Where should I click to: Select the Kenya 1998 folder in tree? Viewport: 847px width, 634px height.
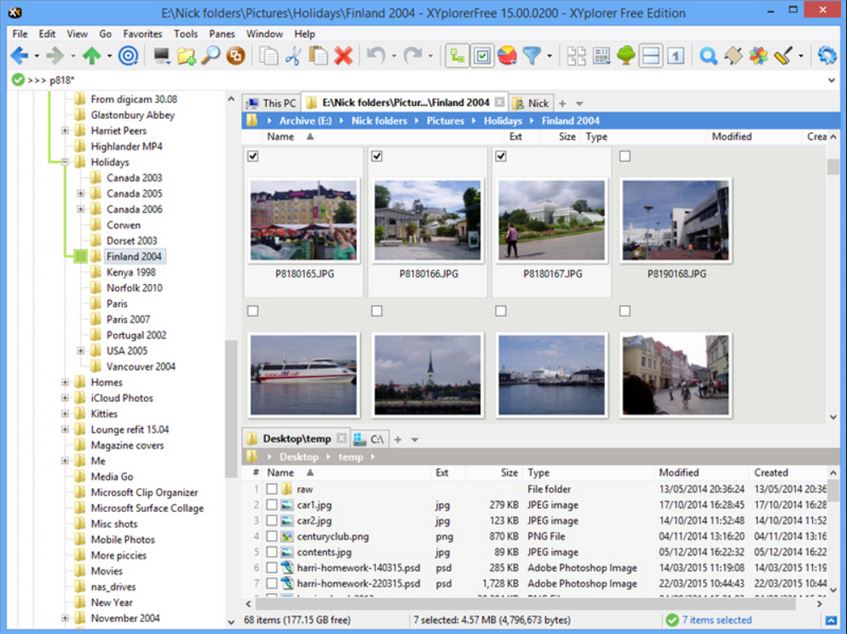click(x=130, y=272)
